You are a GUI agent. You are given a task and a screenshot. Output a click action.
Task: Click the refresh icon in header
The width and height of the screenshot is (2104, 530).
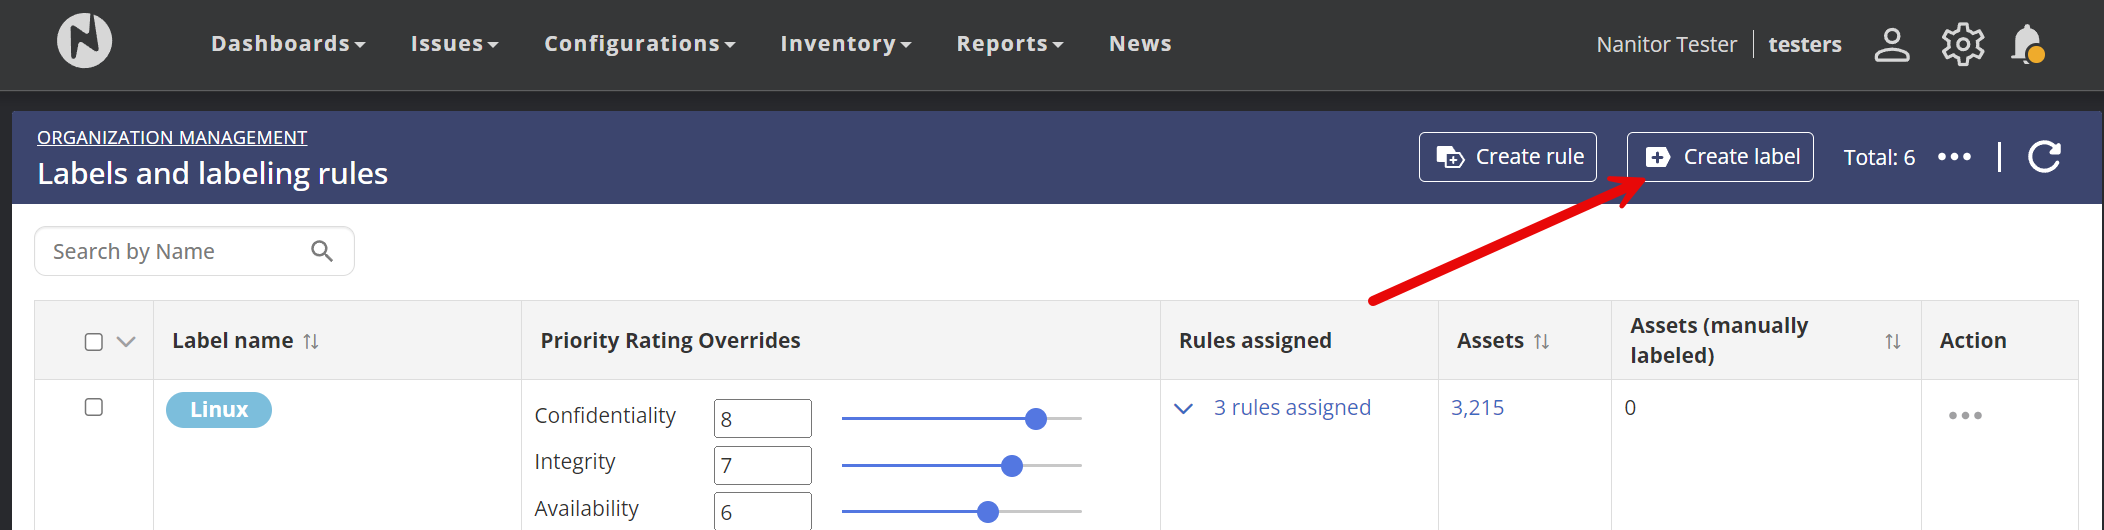[x=2044, y=157]
